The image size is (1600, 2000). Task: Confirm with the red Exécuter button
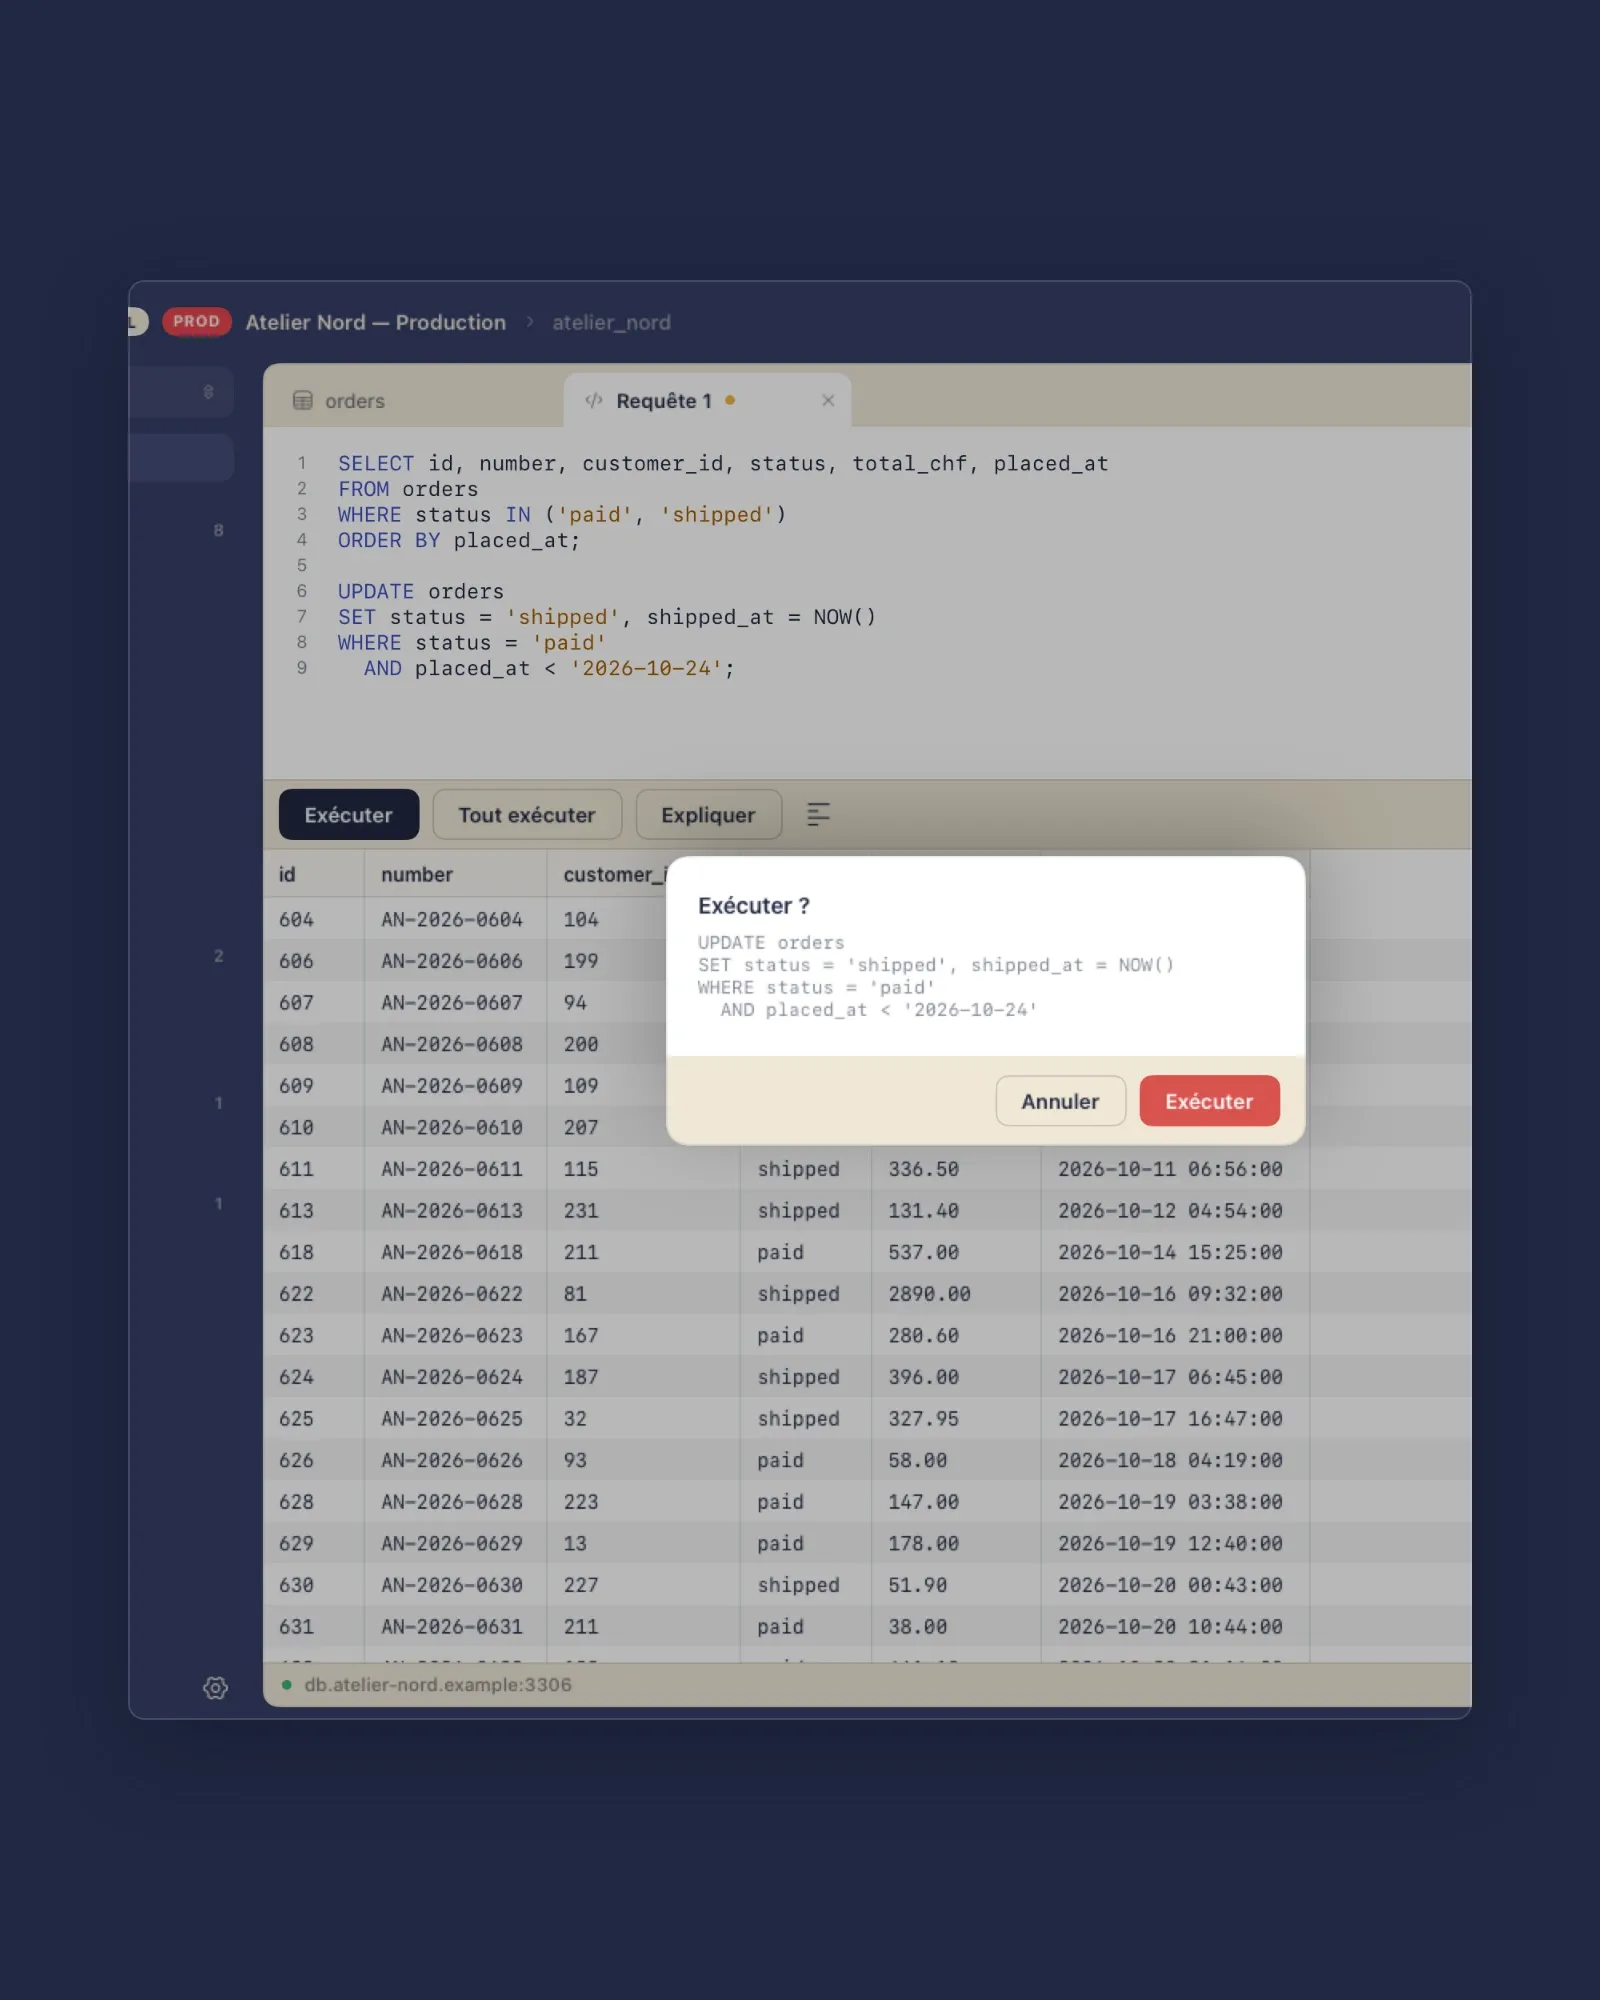pyautogui.click(x=1209, y=1101)
